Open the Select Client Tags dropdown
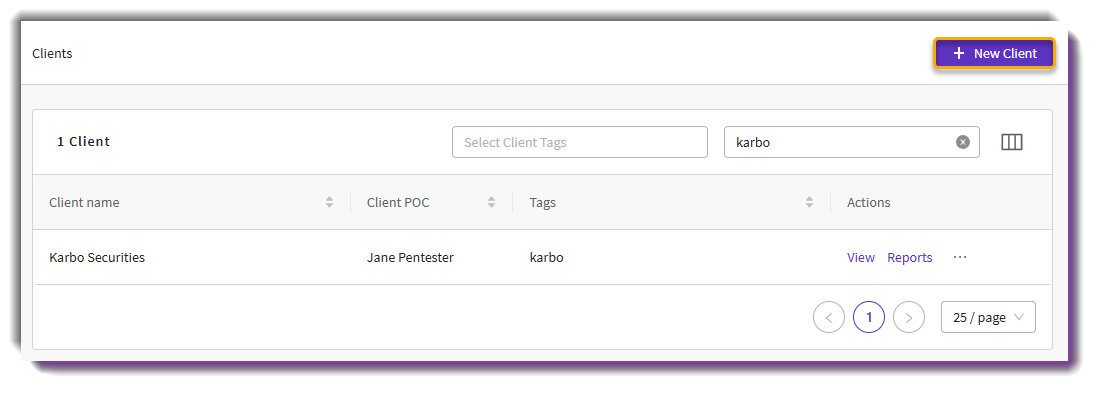 [580, 142]
